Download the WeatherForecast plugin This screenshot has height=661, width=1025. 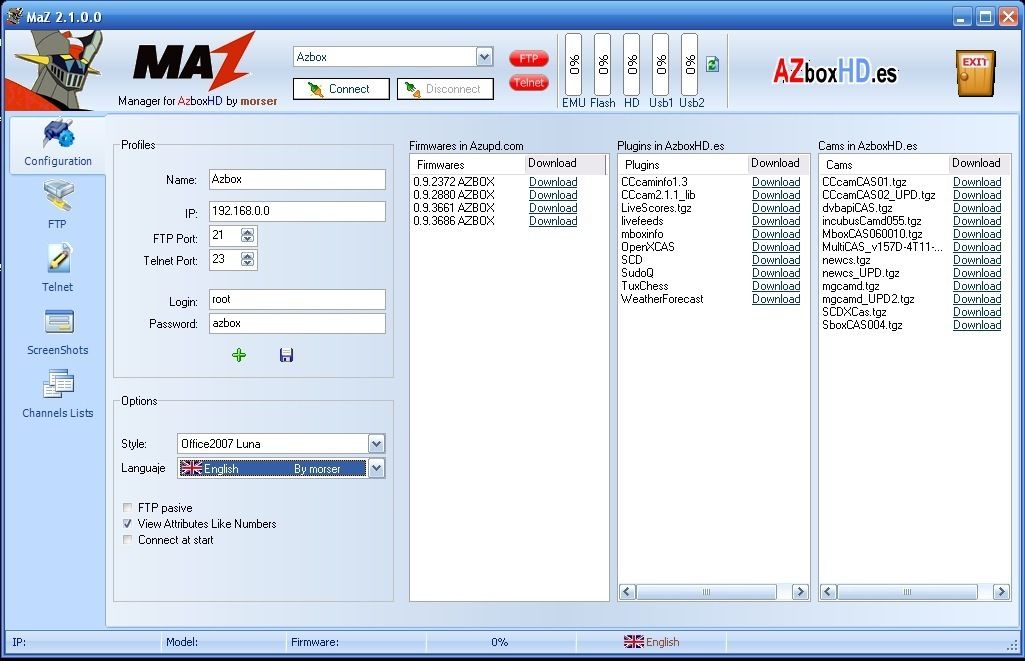[x=776, y=299]
